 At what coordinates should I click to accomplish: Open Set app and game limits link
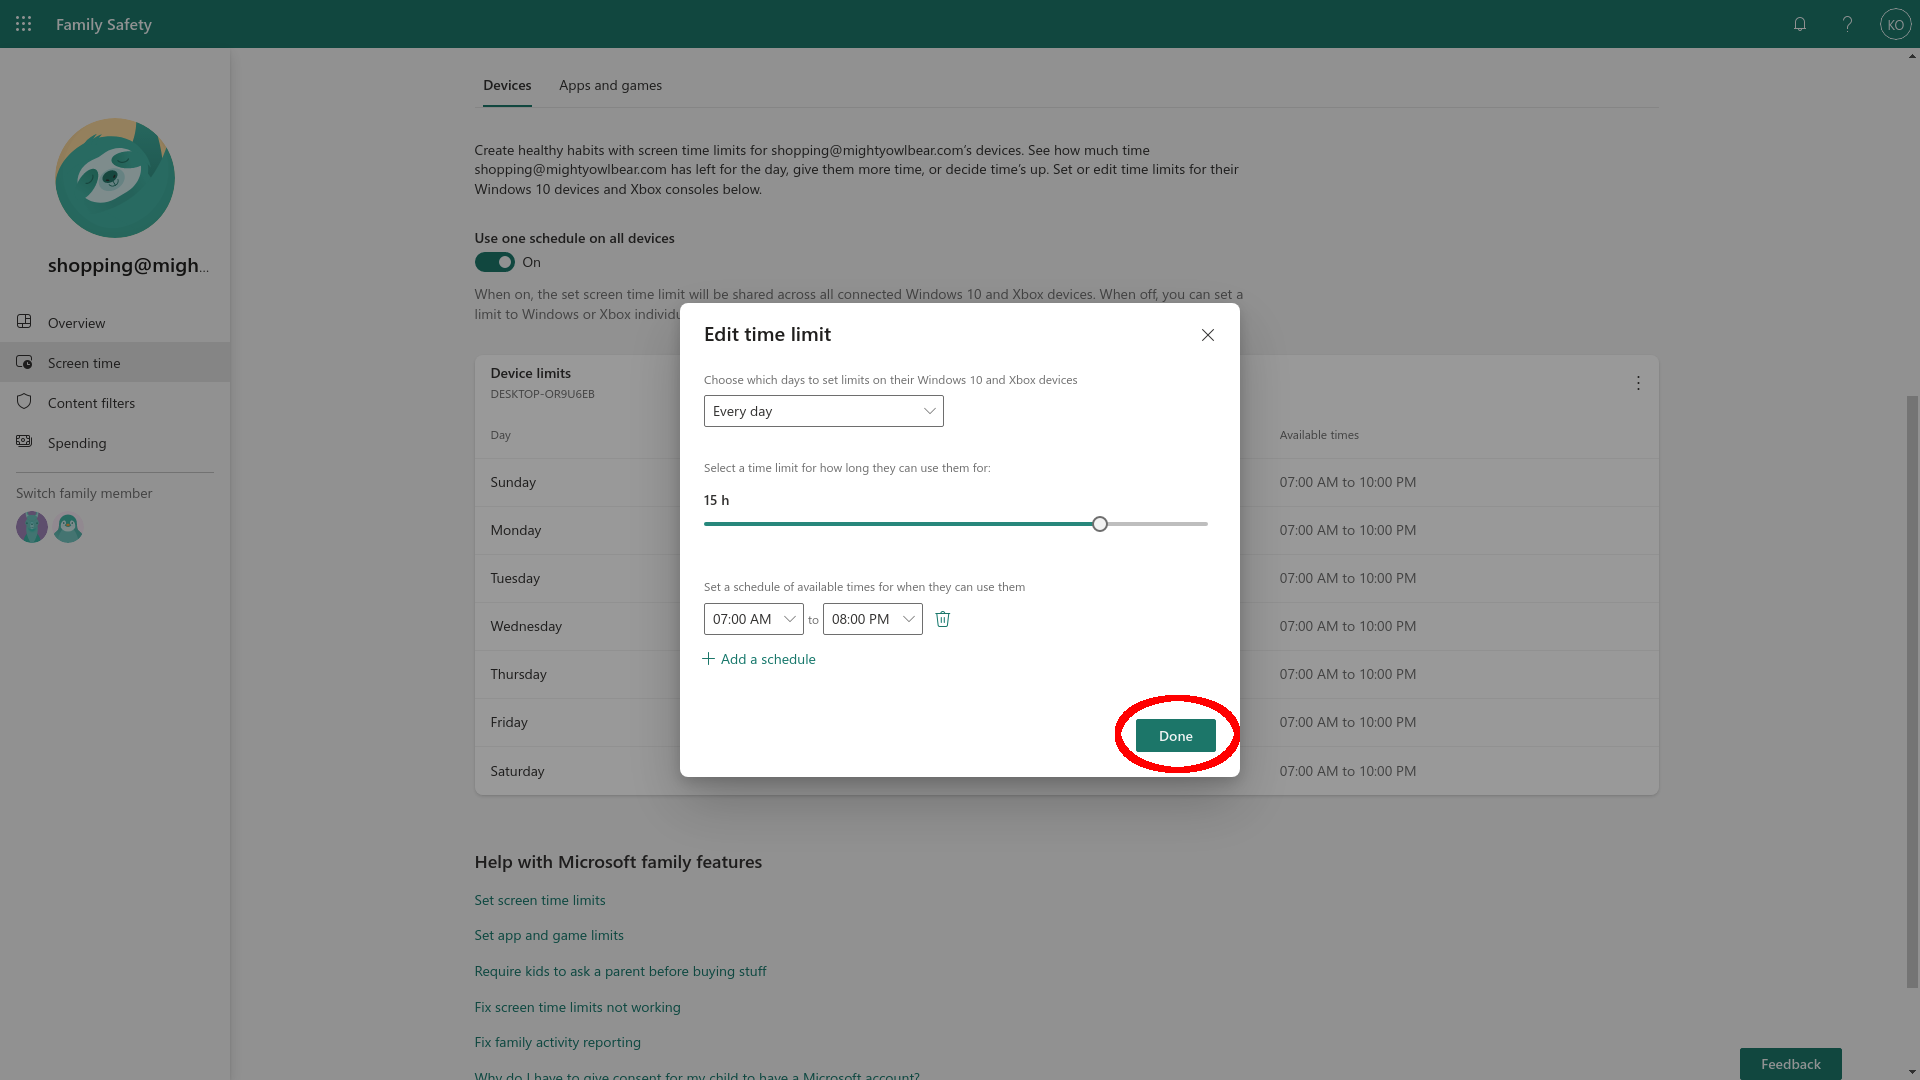pyautogui.click(x=549, y=935)
